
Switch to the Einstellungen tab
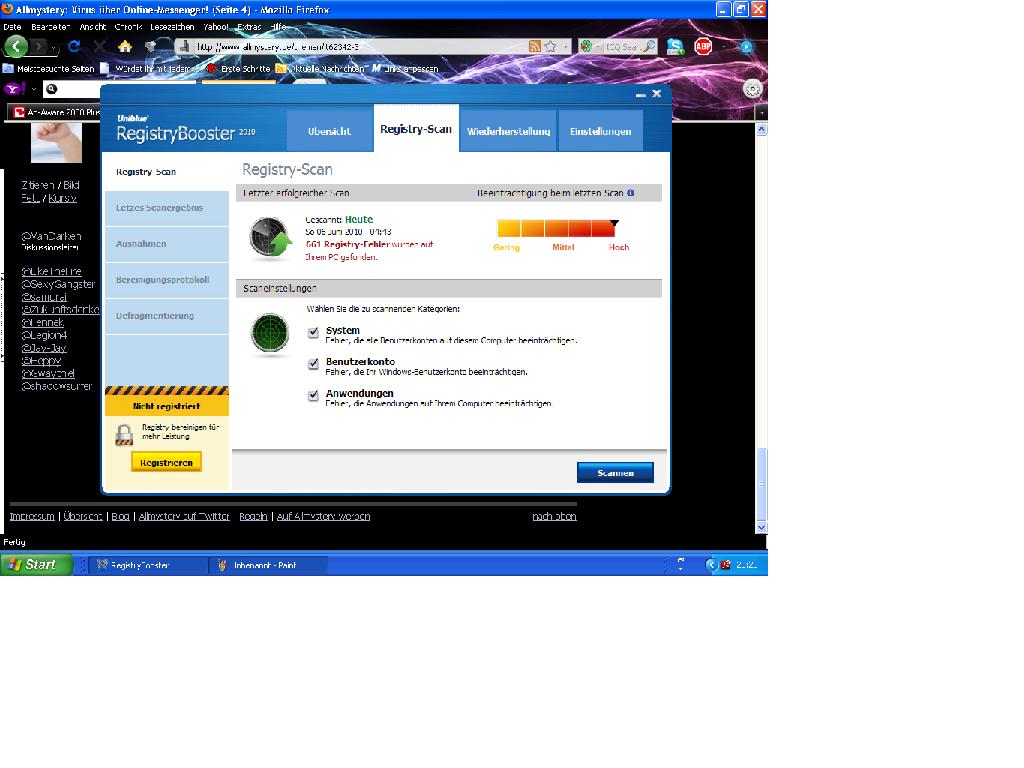[600, 131]
